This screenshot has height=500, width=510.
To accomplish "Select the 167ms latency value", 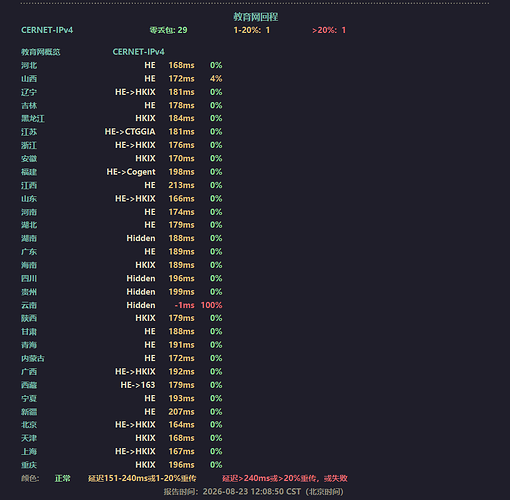I will (181, 451).
